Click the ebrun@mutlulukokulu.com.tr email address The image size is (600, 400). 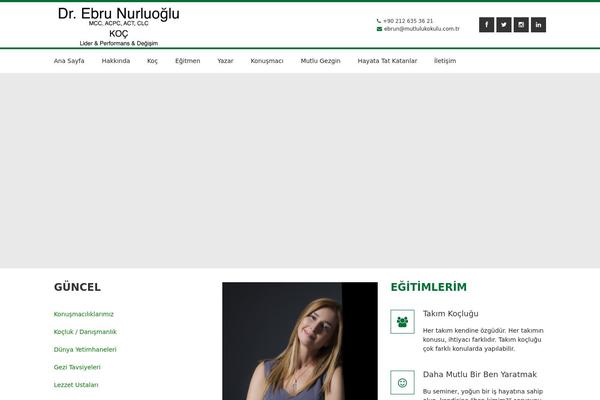tap(422, 29)
